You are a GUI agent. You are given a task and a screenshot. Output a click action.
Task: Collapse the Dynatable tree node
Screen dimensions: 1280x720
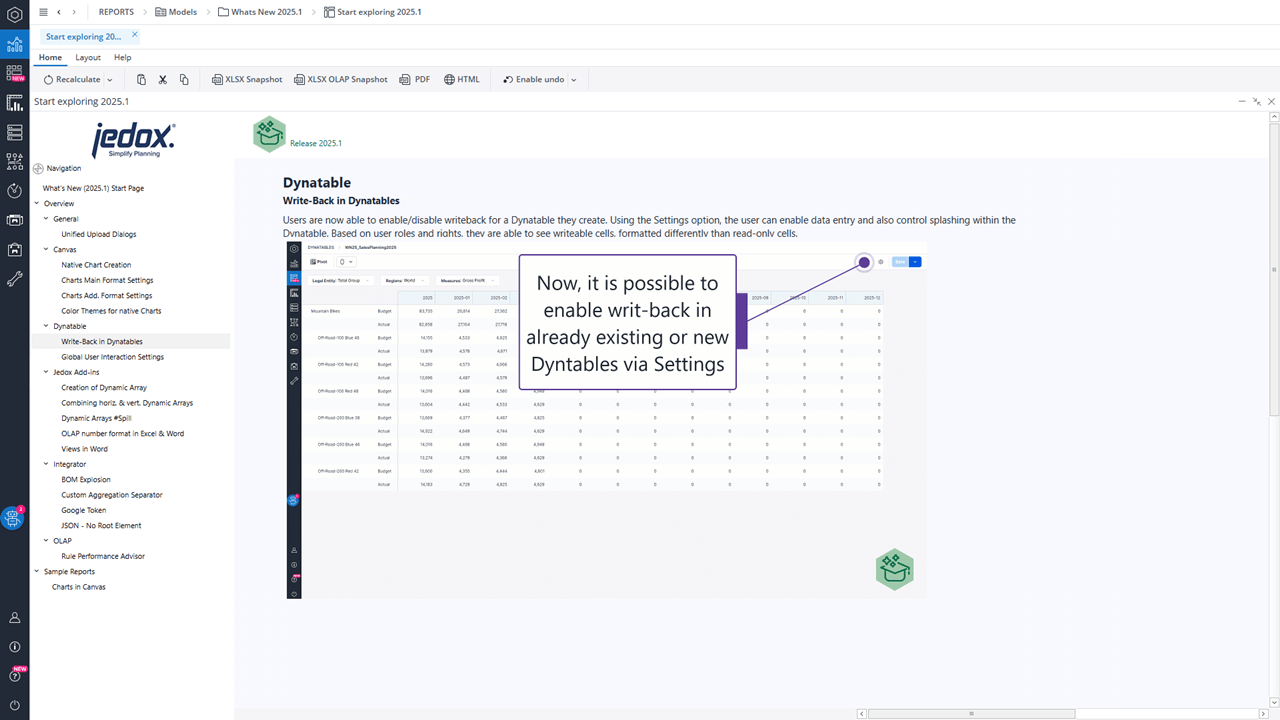pos(45,326)
